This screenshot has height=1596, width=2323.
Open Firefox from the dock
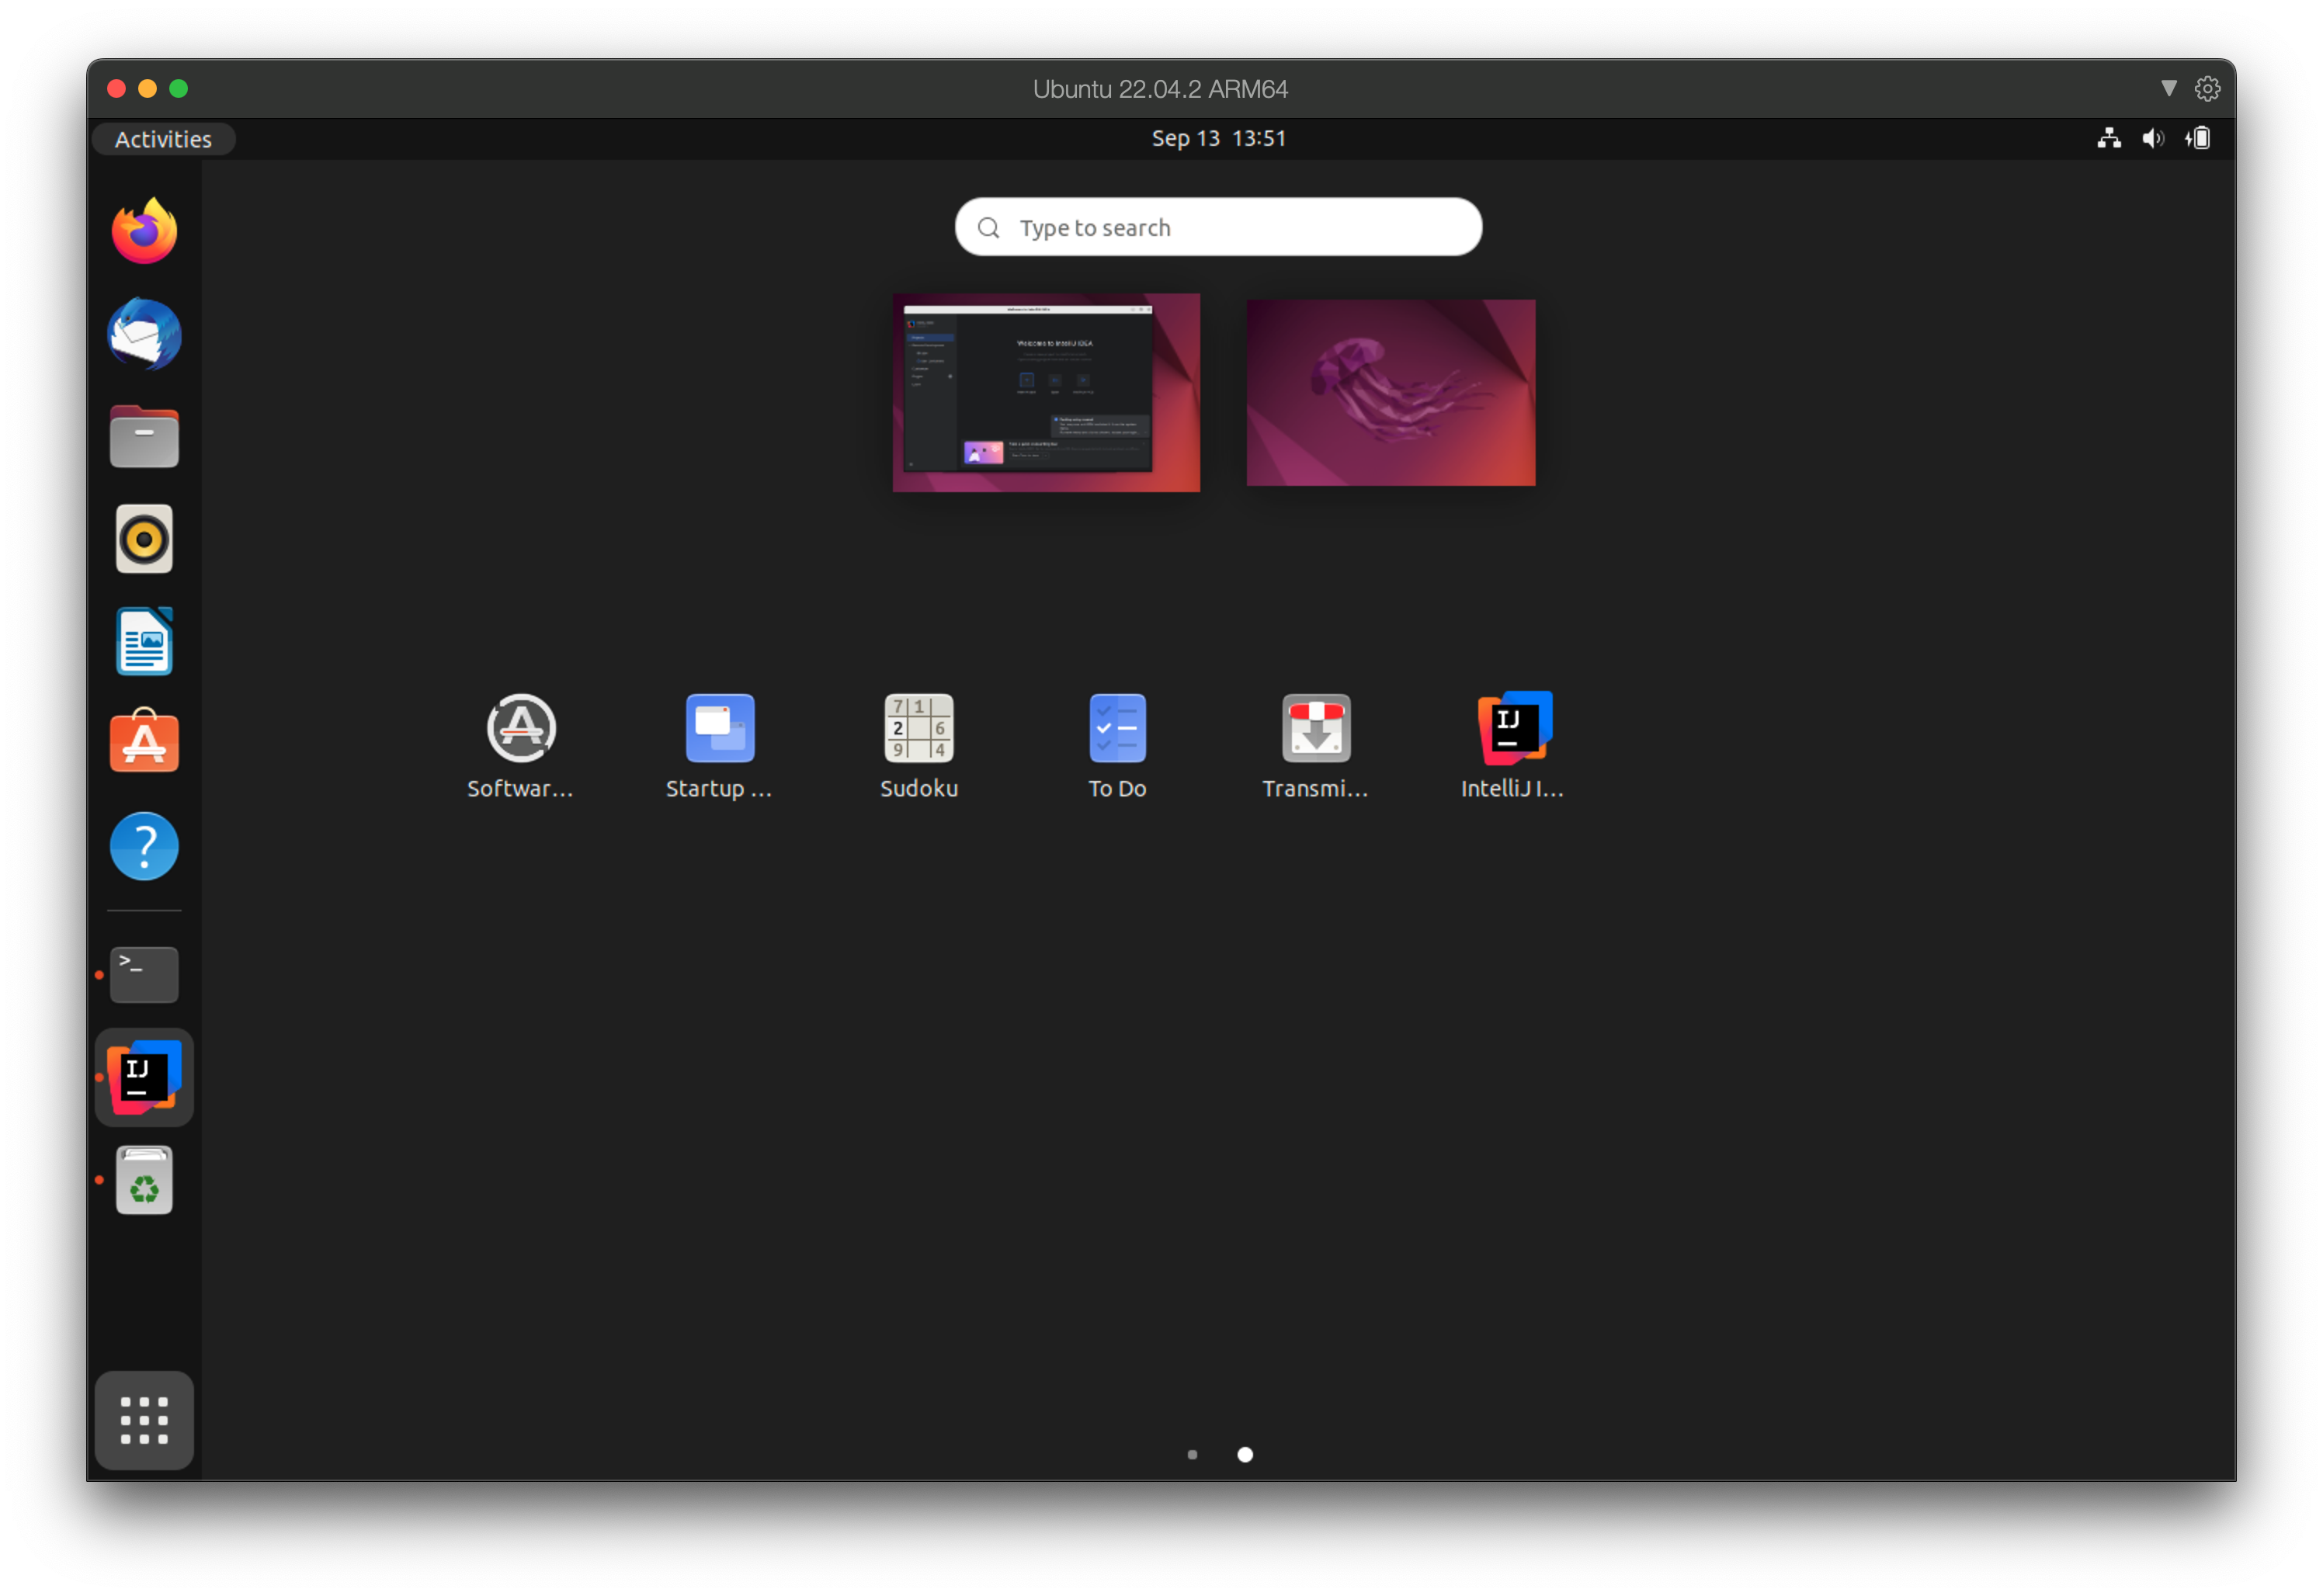coord(143,230)
